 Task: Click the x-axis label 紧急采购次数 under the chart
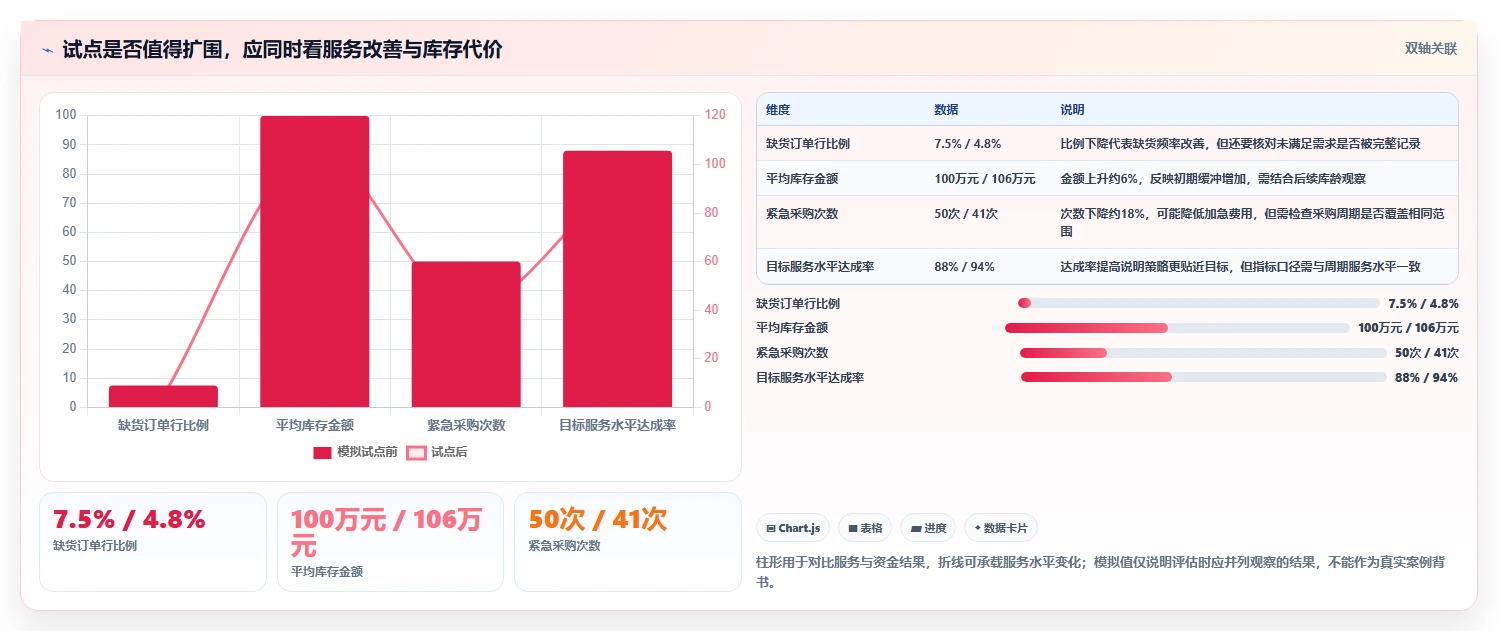click(466, 425)
